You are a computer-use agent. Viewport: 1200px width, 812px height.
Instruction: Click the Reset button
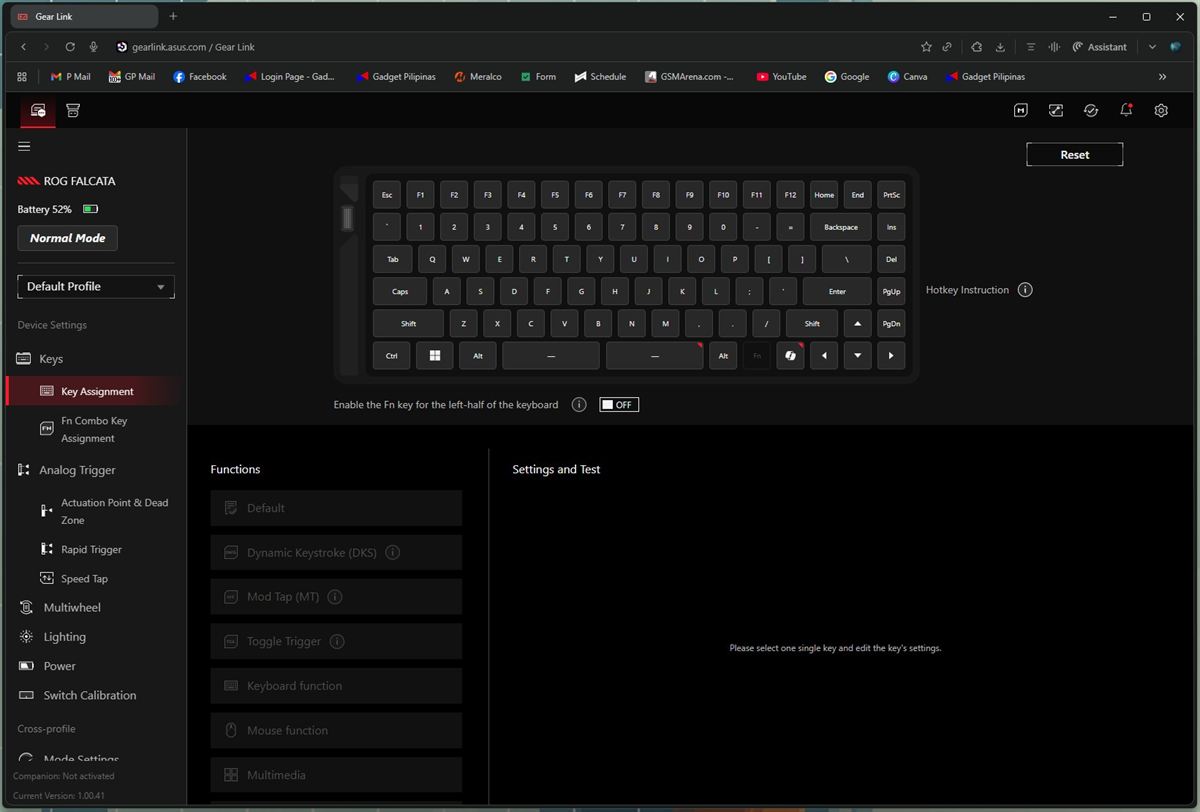tap(1074, 155)
